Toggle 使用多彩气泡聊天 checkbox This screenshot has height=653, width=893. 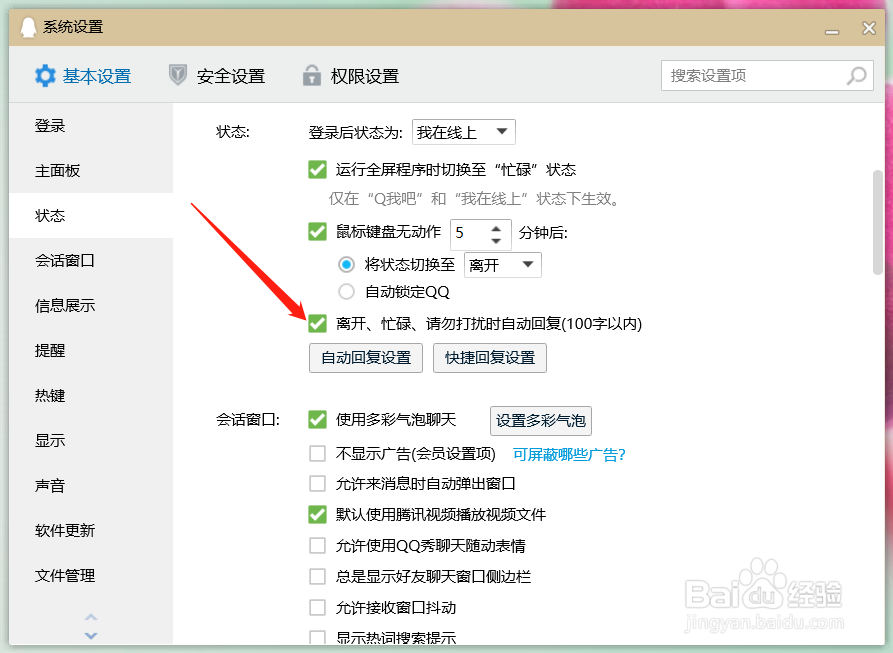317,420
